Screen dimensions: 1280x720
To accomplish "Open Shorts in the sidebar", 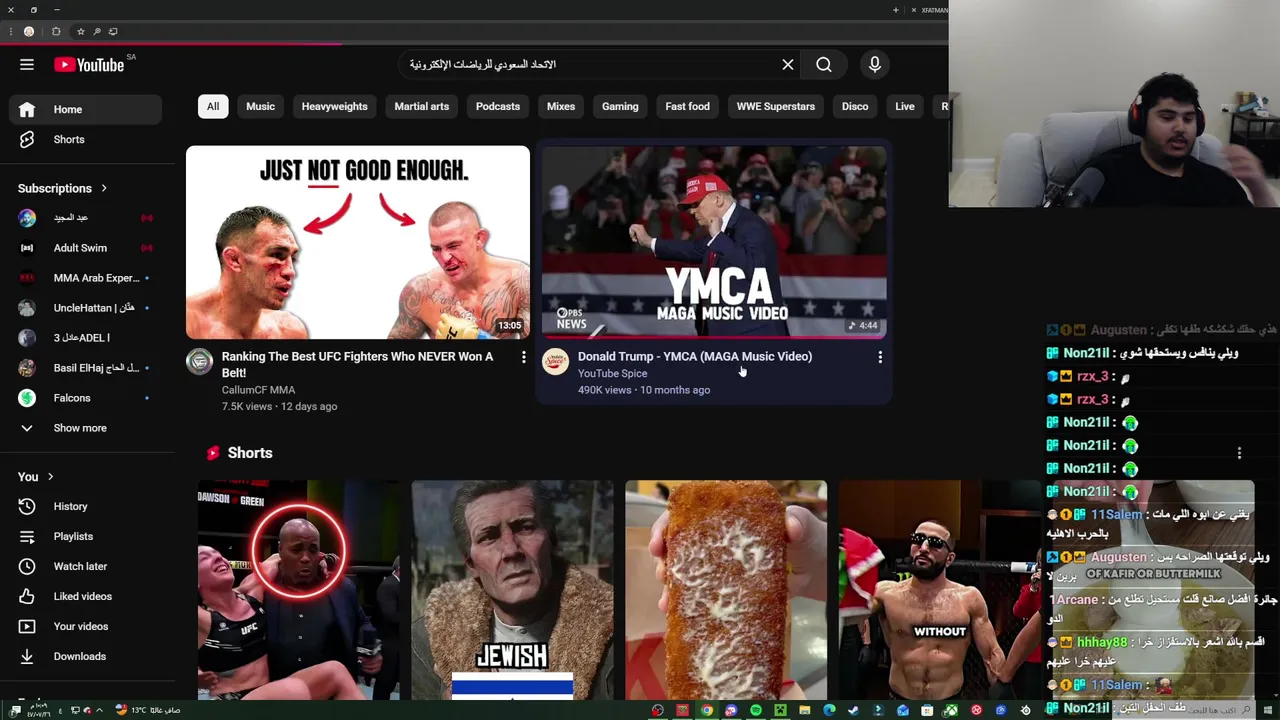I will 85,139.
